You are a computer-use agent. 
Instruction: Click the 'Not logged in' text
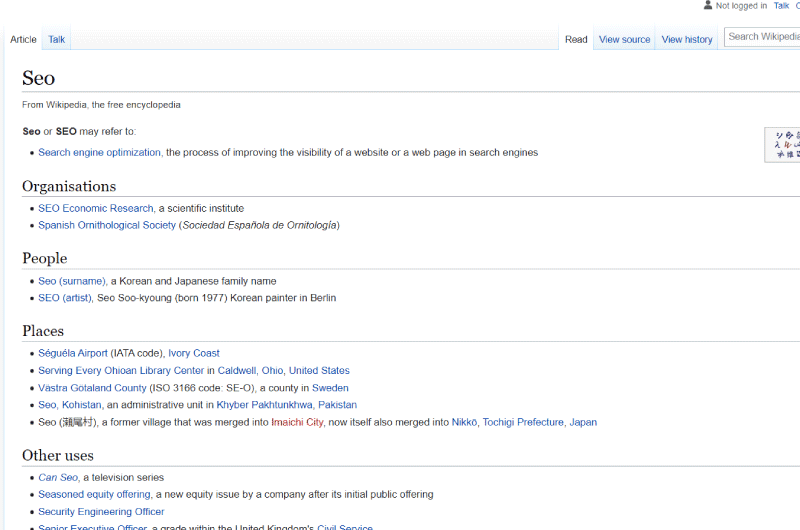click(x=741, y=6)
